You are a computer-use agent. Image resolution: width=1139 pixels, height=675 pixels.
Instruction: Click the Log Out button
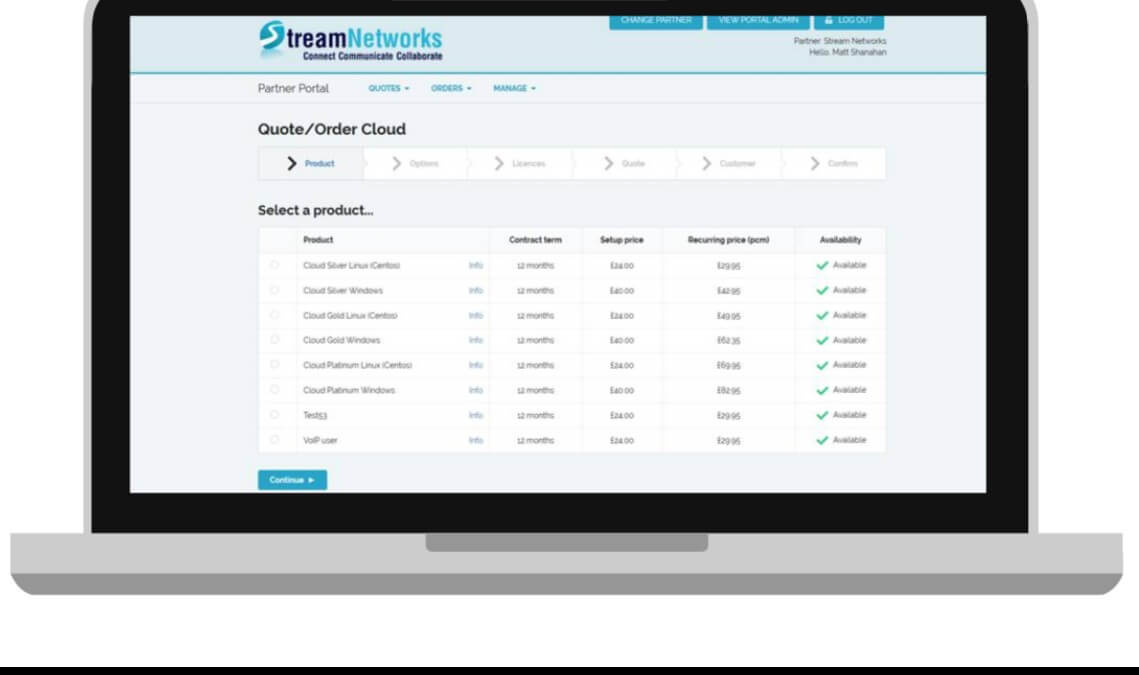[x=848, y=21]
